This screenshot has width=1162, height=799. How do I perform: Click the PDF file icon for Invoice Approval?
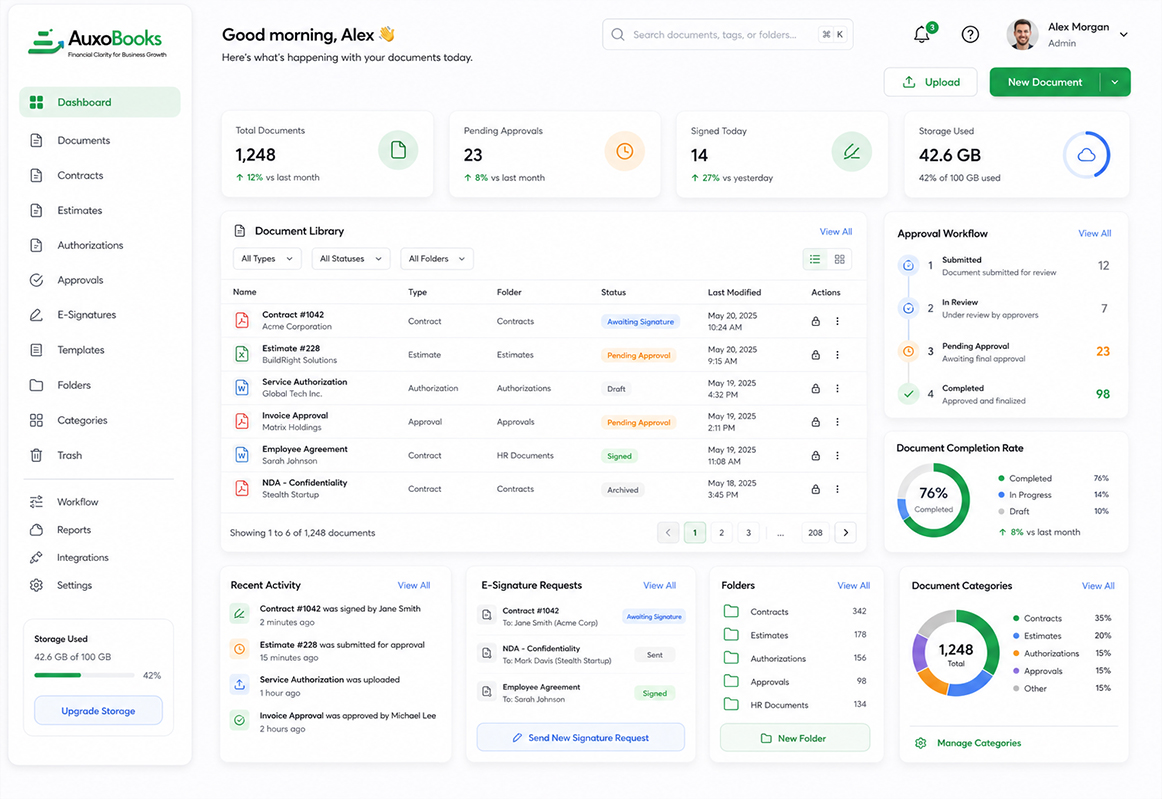tap(242, 421)
